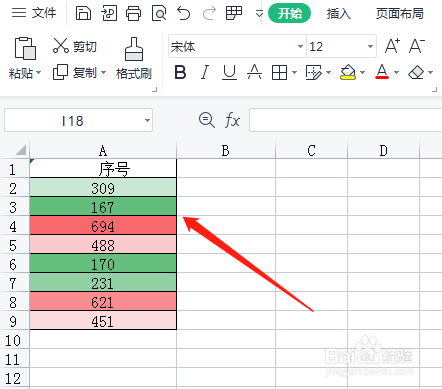The width and height of the screenshot is (442, 389).
Task: Select cell containing 694
Action: (103, 225)
